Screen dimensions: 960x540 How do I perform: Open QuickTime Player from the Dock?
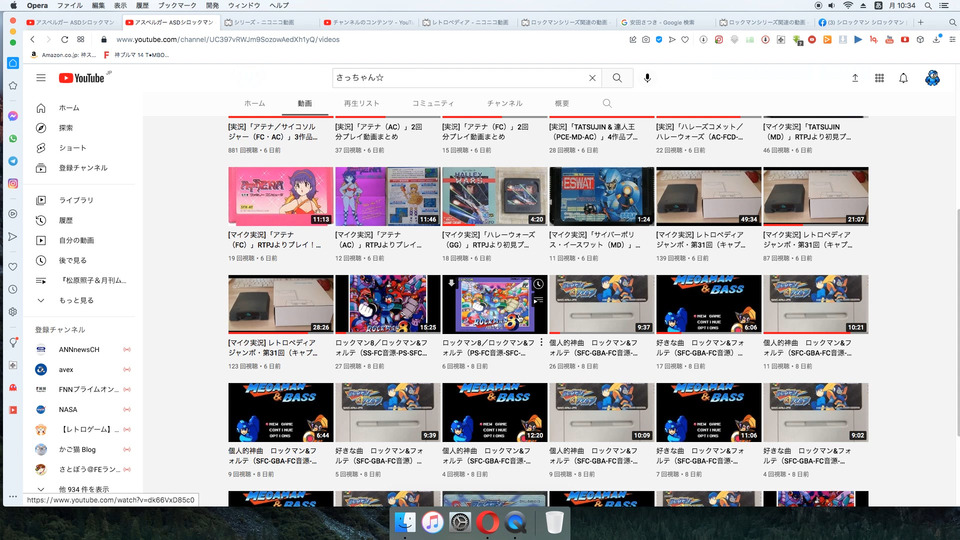[516, 522]
